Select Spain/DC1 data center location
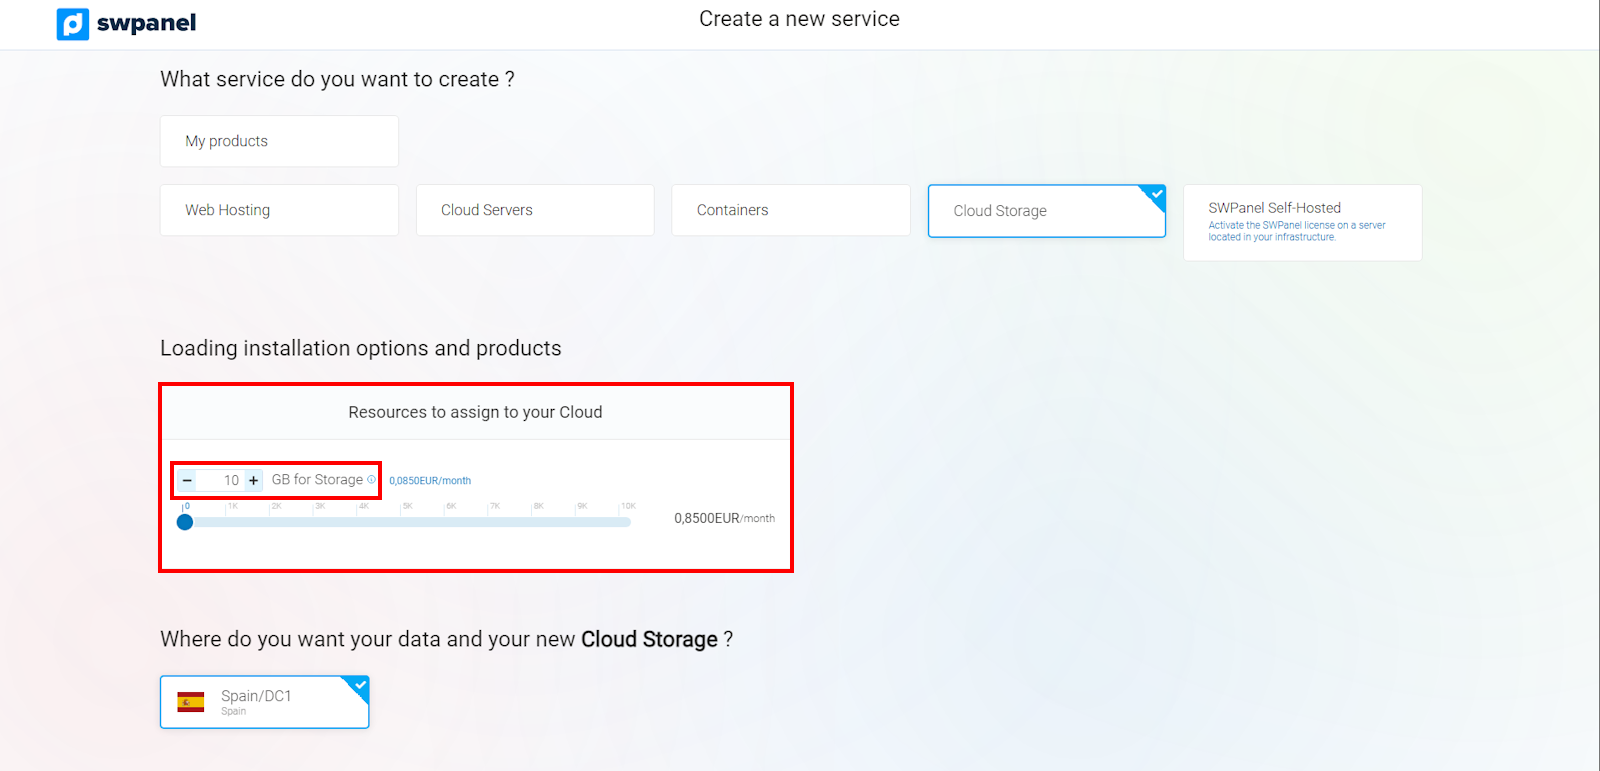Screen dimensions: 1600x771 point(265,702)
